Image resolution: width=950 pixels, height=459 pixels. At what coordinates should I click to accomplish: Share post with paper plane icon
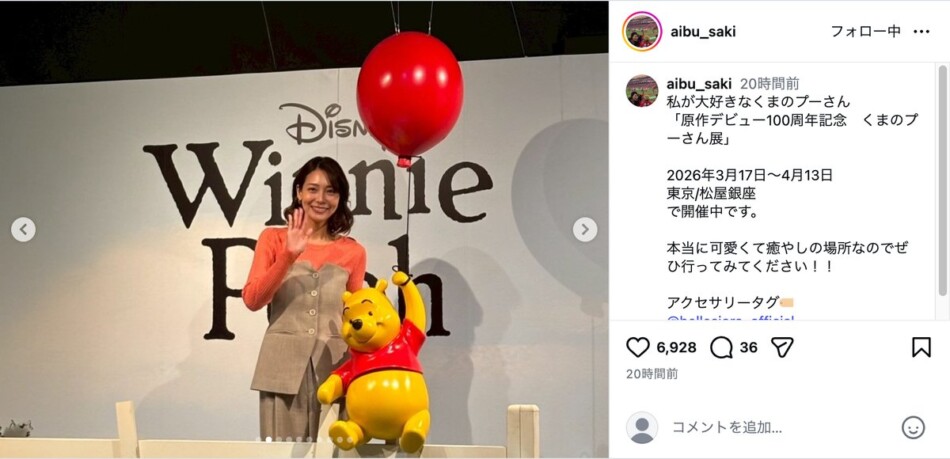click(x=782, y=347)
